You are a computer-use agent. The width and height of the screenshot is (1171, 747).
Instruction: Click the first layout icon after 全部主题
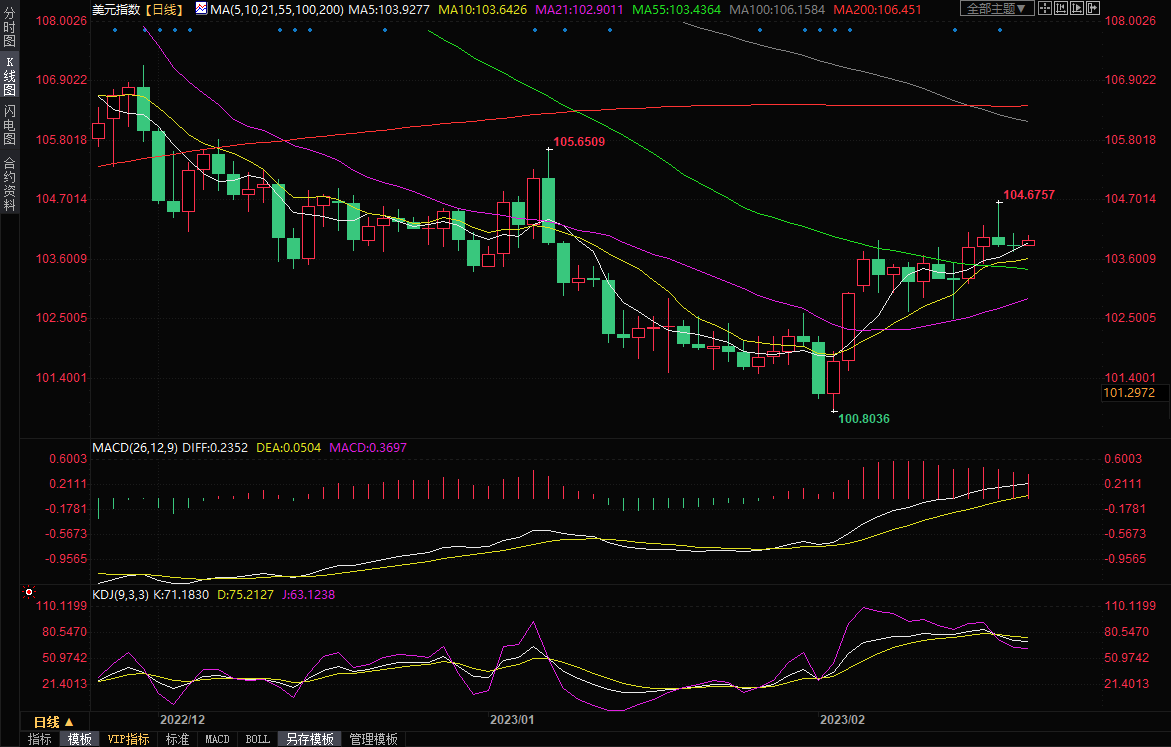pos(1046,8)
